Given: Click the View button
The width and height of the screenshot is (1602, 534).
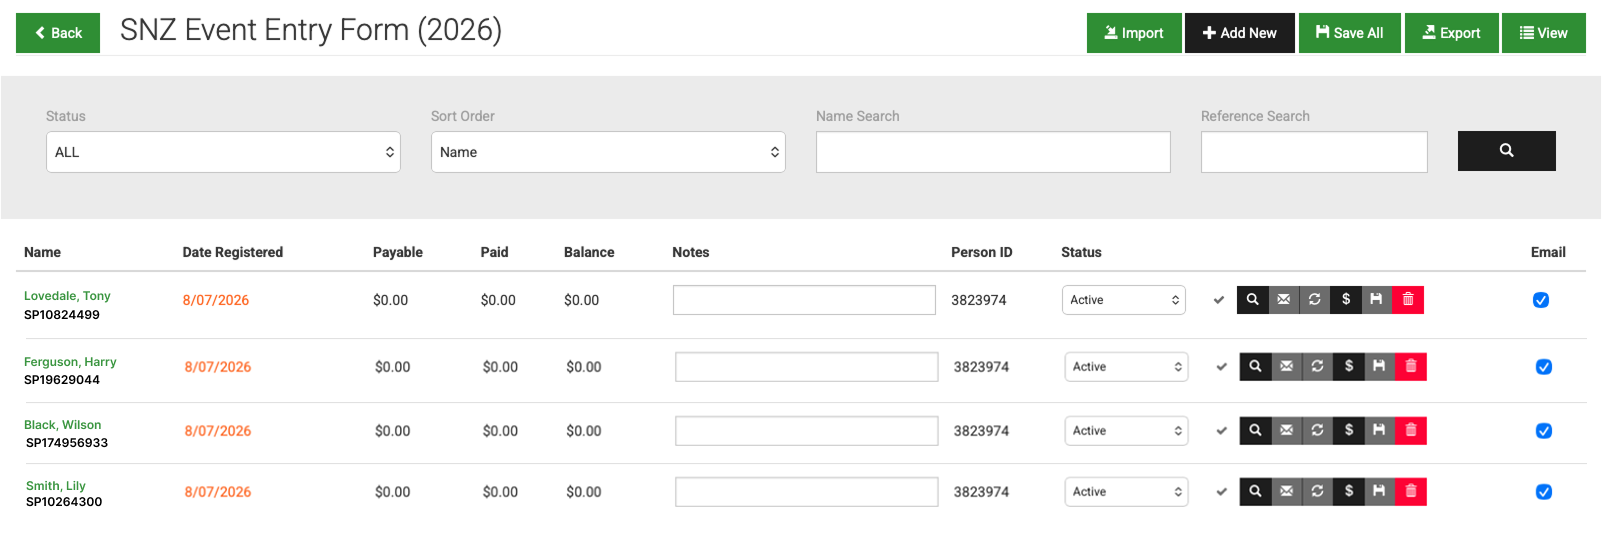Looking at the screenshot, I should 1544,33.
